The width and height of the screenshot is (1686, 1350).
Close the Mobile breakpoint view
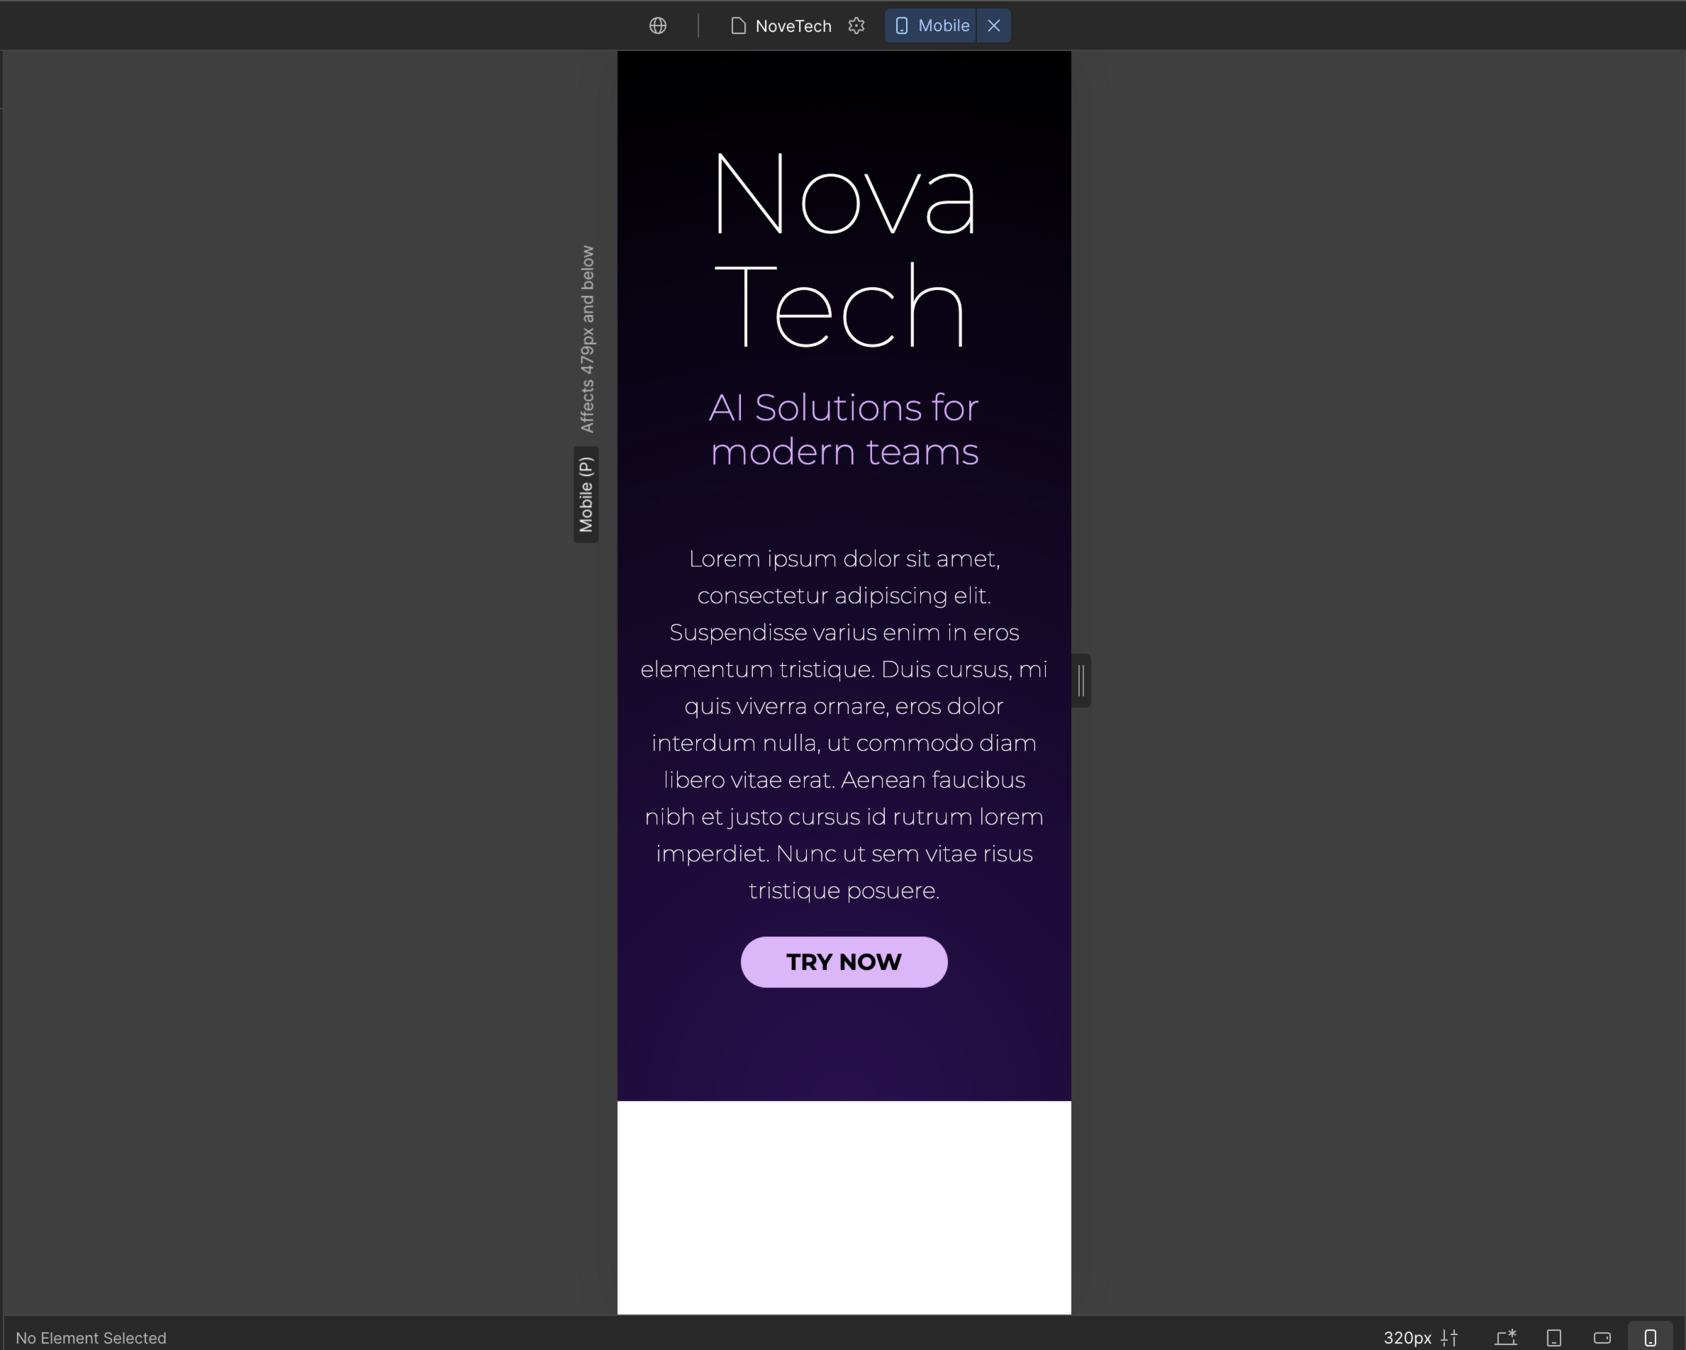[994, 26]
